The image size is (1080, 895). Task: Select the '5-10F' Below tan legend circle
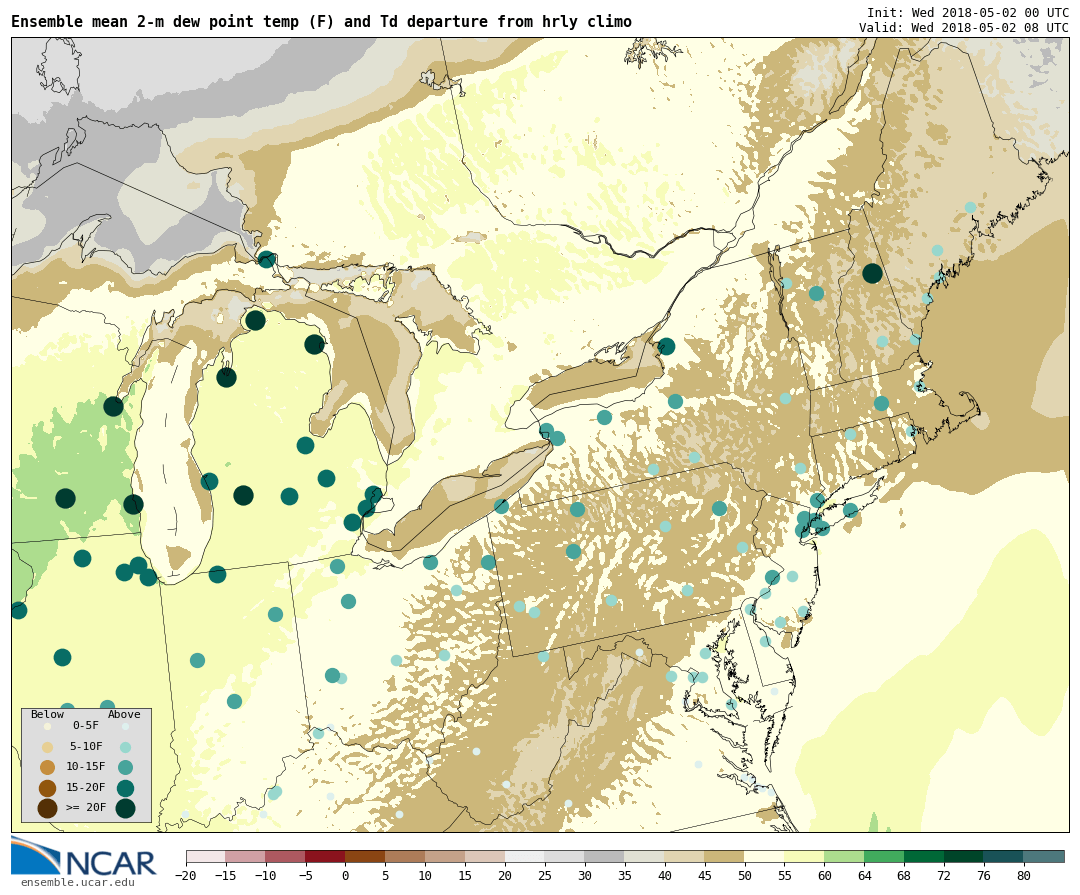click(x=47, y=747)
